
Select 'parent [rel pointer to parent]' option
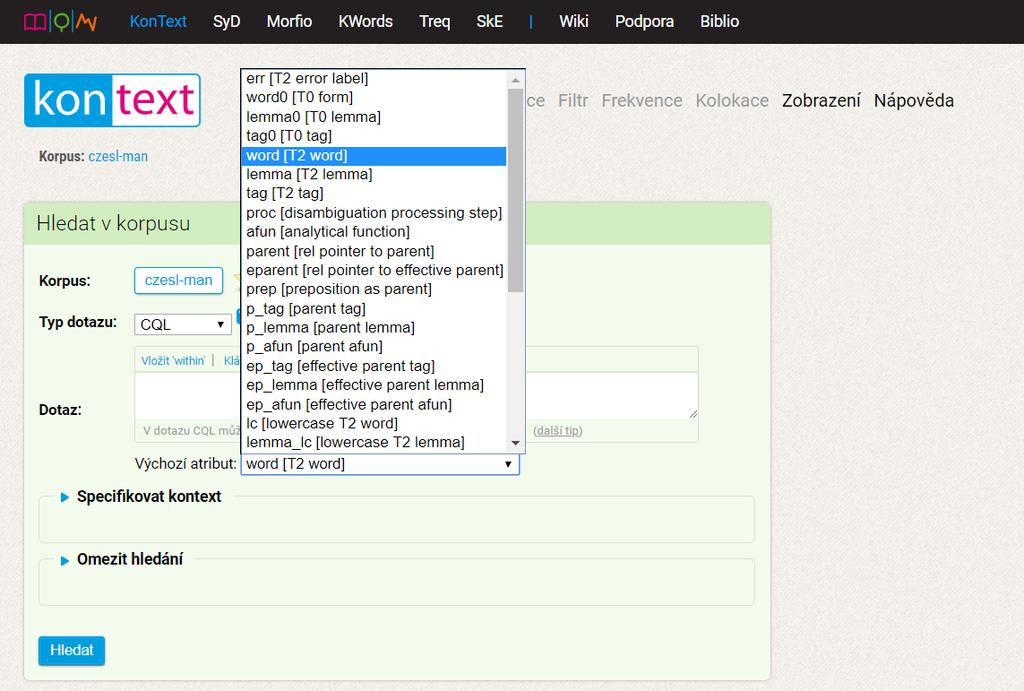374,251
